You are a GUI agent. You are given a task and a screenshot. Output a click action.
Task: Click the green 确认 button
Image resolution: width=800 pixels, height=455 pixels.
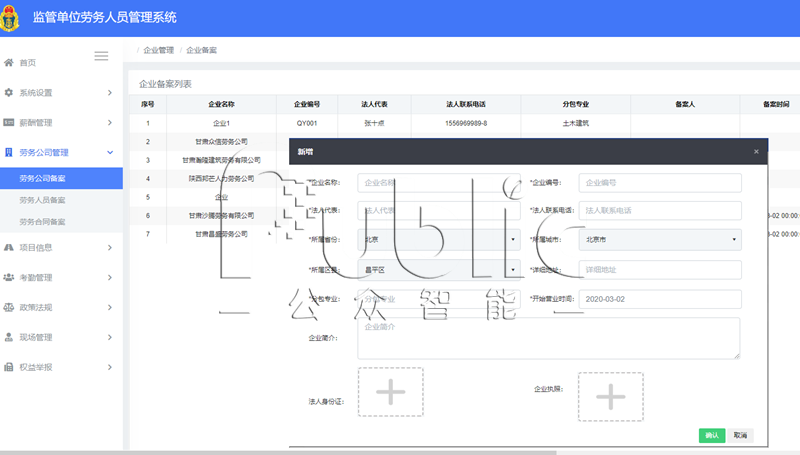click(x=712, y=435)
